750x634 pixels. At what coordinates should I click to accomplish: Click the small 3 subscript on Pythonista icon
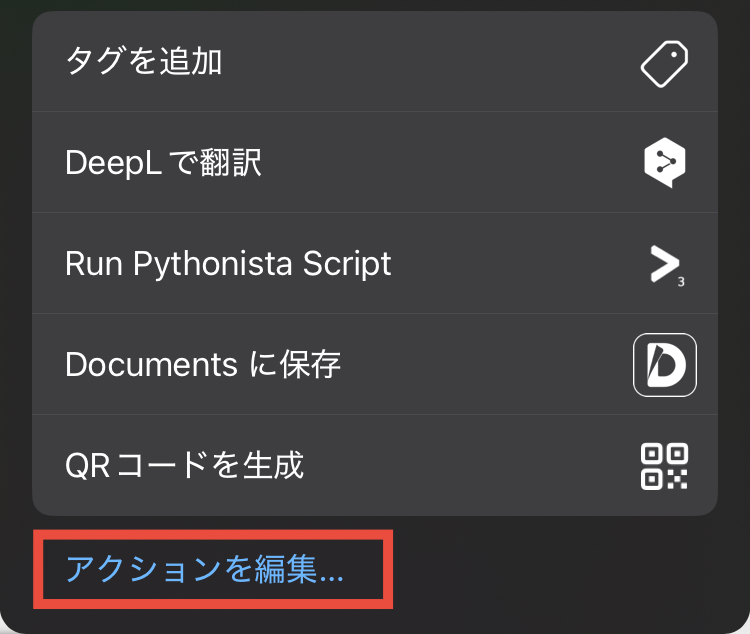[681, 282]
